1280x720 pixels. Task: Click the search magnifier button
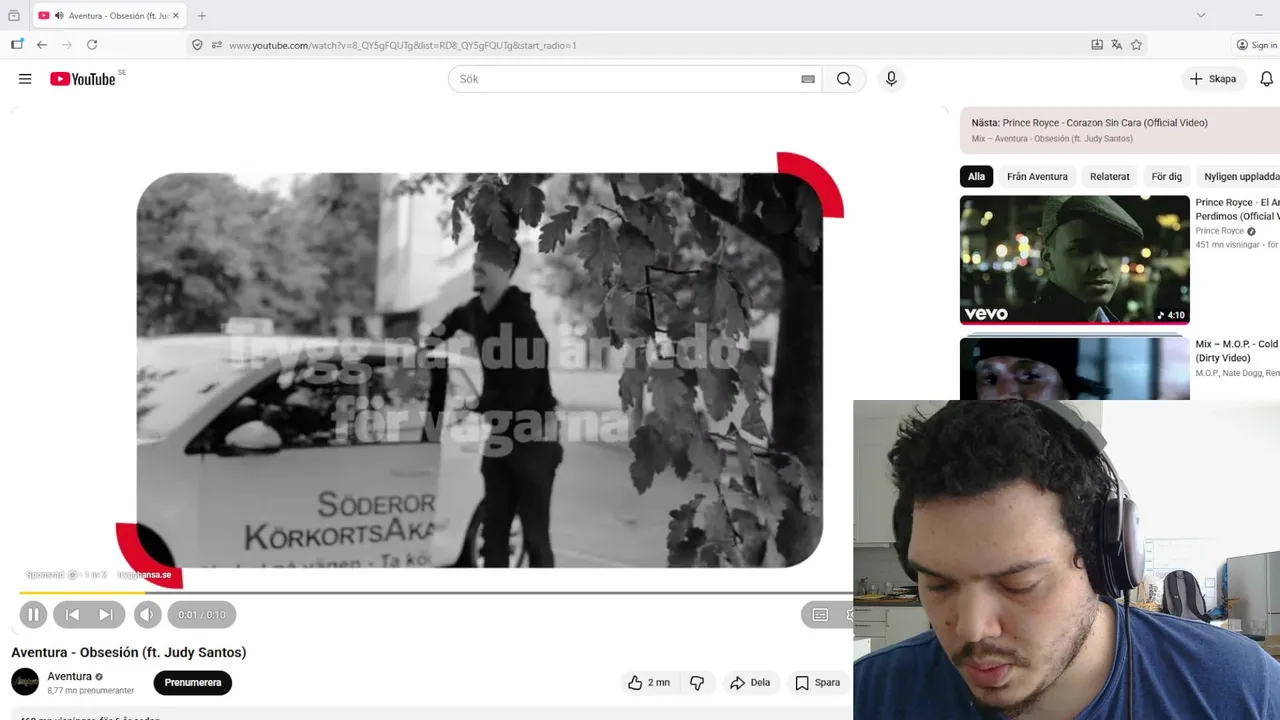coord(844,79)
